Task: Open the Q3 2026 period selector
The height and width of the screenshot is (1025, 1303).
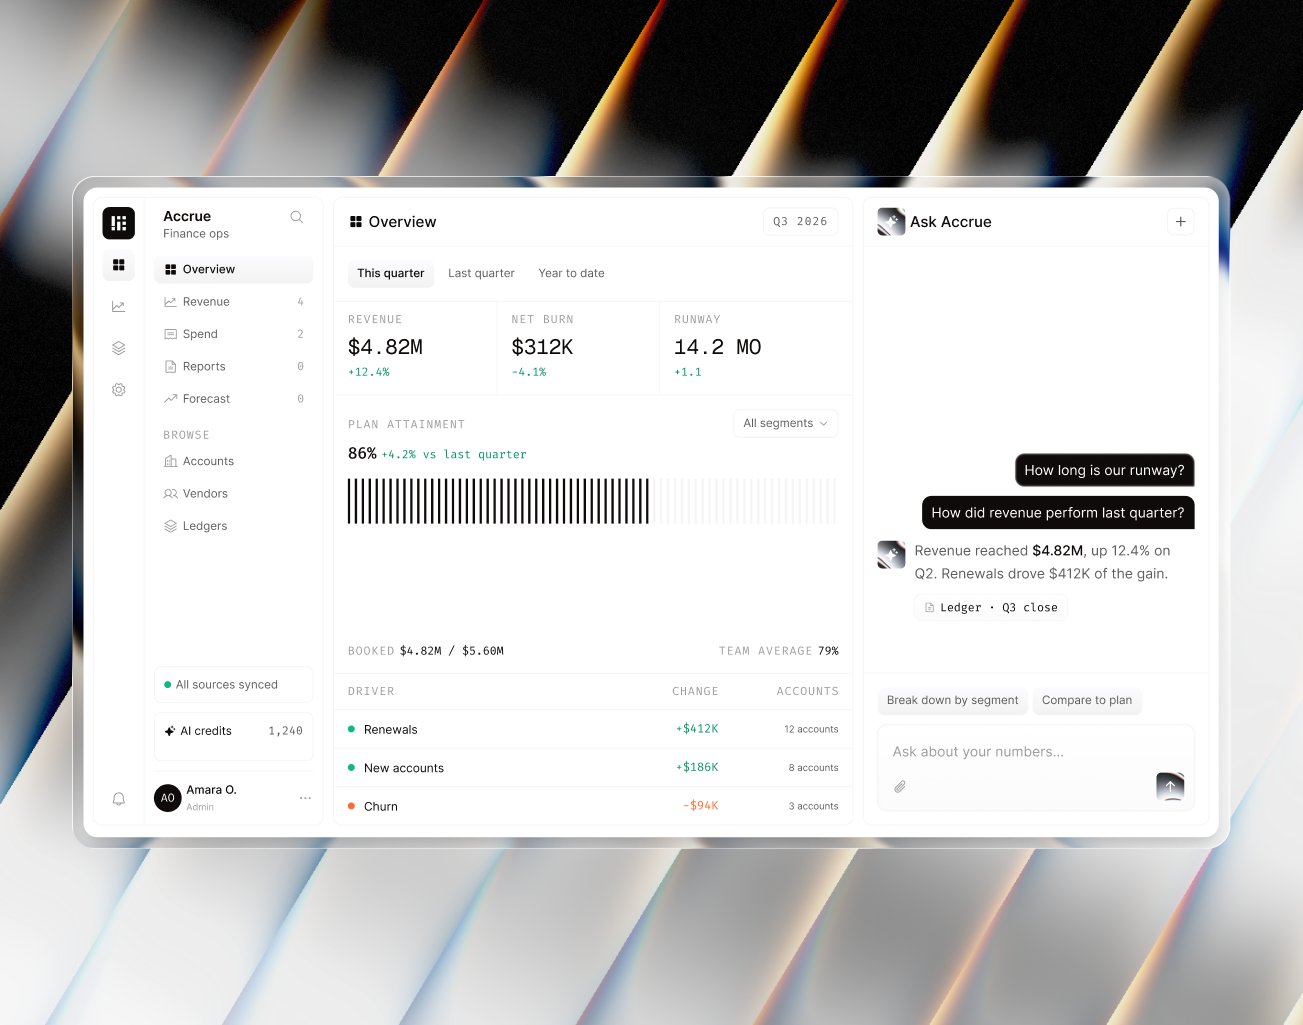Action: (x=800, y=222)
